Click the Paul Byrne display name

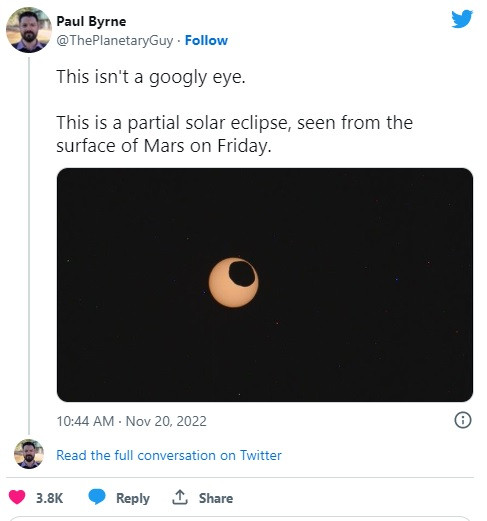pyautogui.click(x=91, y=21)
